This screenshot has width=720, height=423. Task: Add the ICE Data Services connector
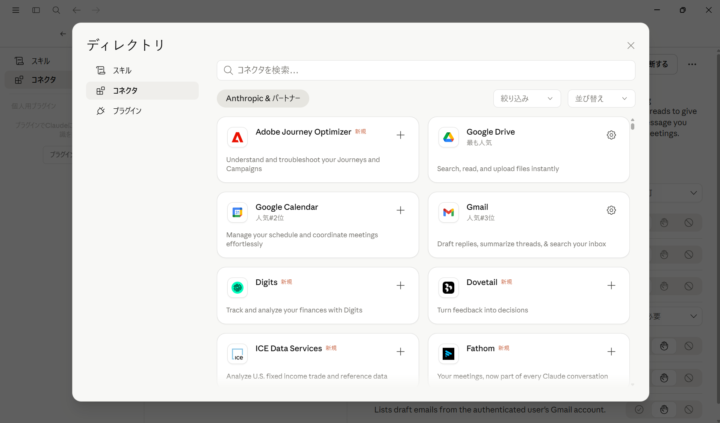tap(400, 352)
